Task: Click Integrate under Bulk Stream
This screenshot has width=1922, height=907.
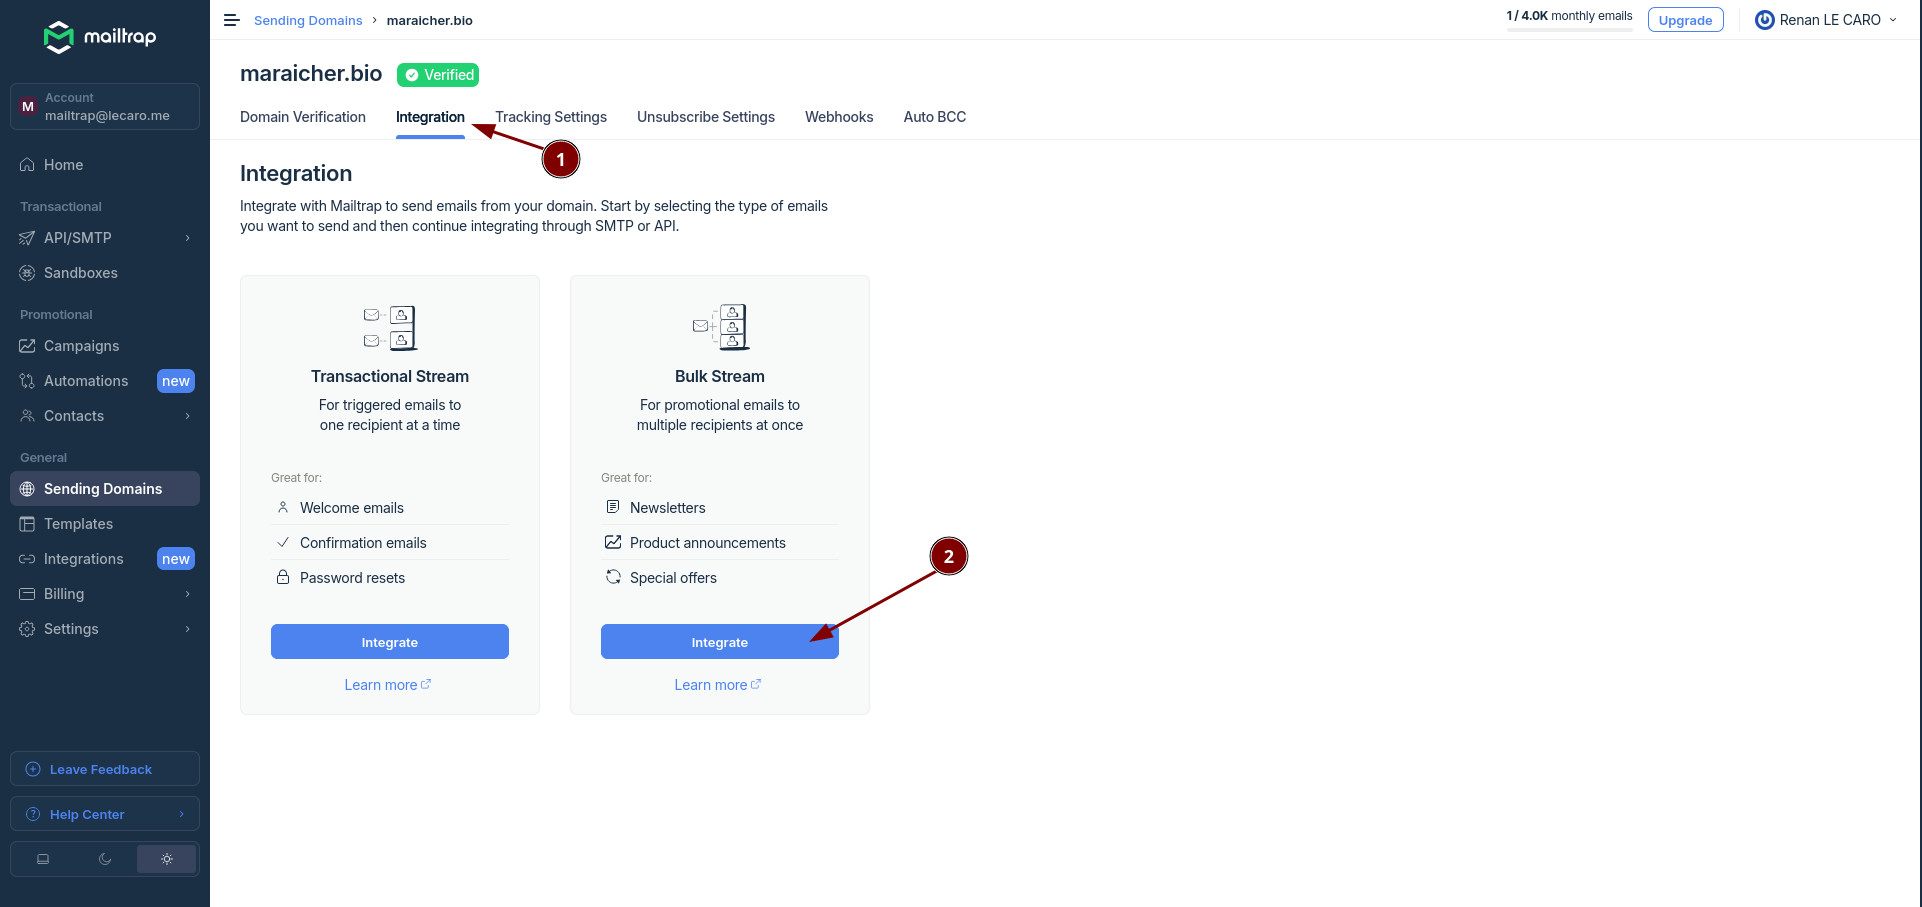Action: click(x=719, y=642)
